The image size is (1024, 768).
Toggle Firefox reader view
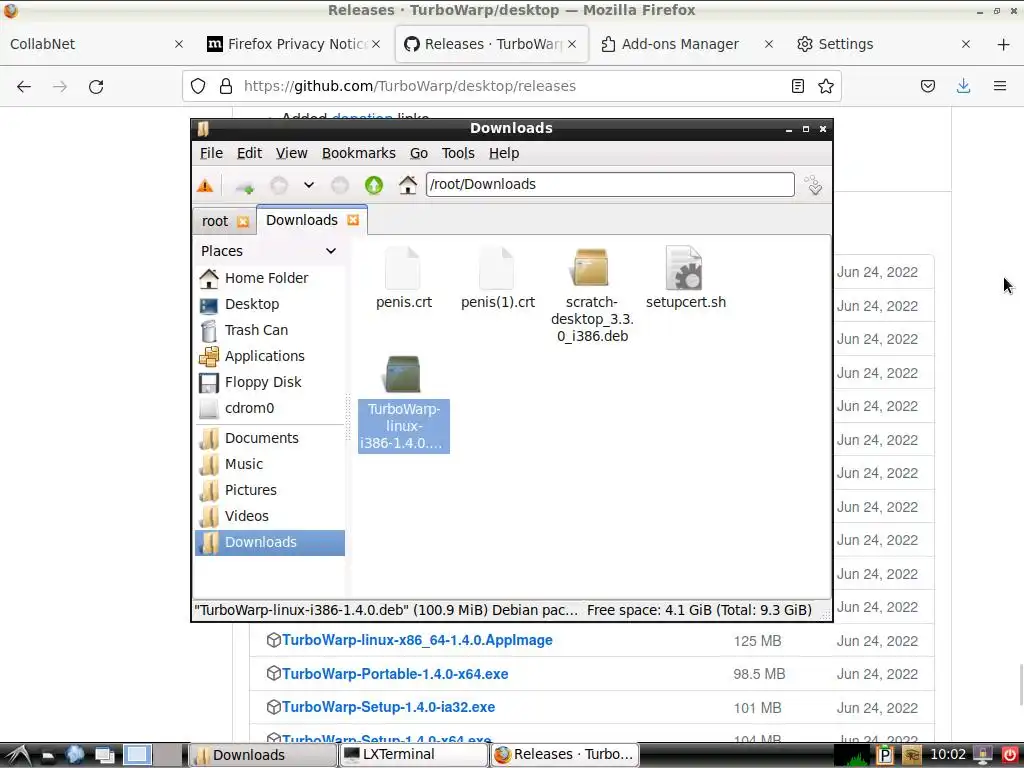tap(797, 86)
